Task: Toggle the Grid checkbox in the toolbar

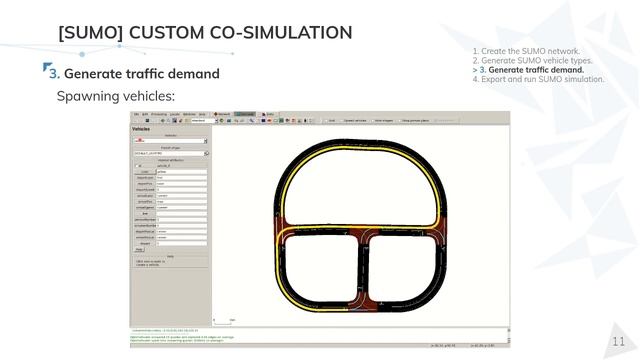Action: (x=326, y=121)
